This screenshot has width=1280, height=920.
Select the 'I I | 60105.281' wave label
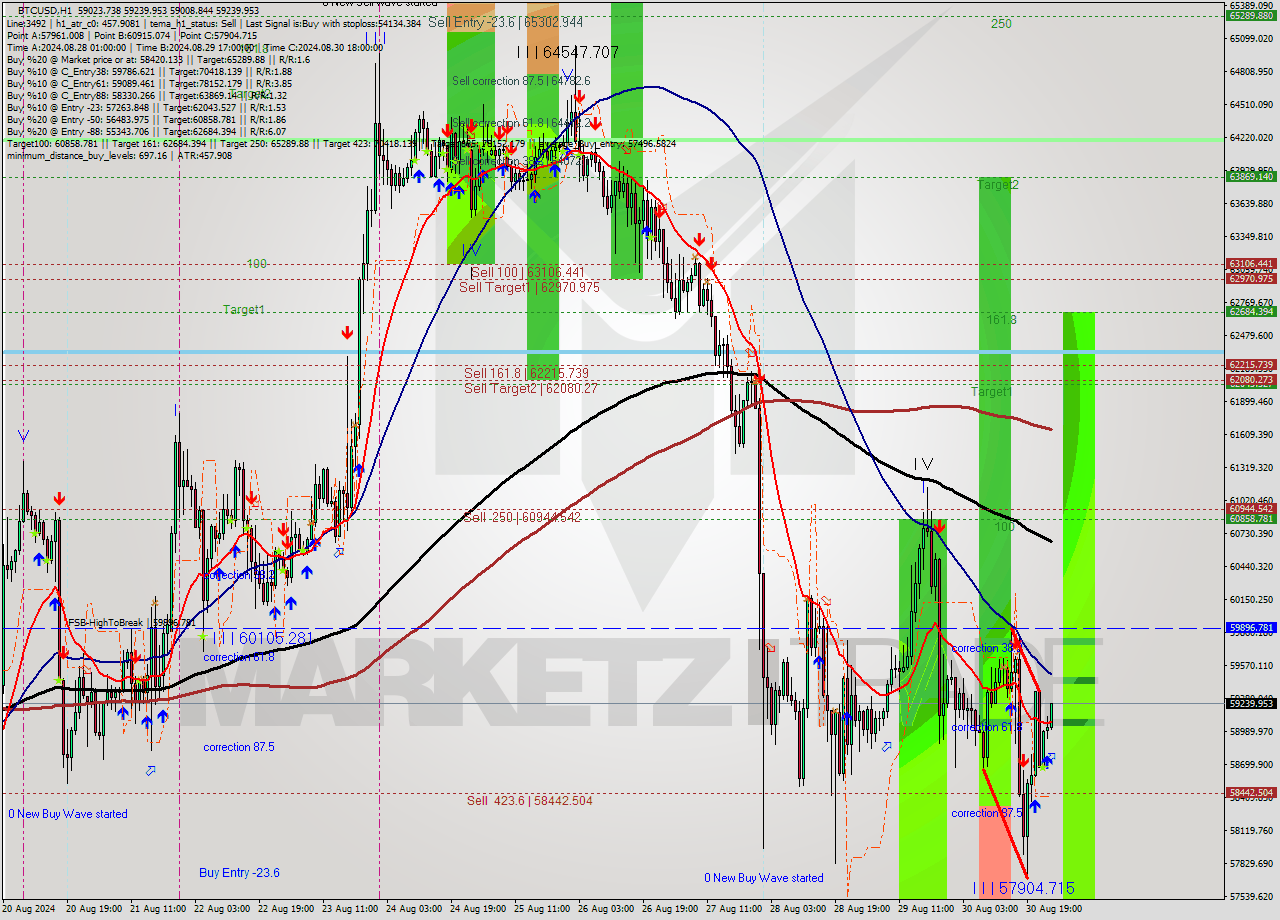[264, 637]
